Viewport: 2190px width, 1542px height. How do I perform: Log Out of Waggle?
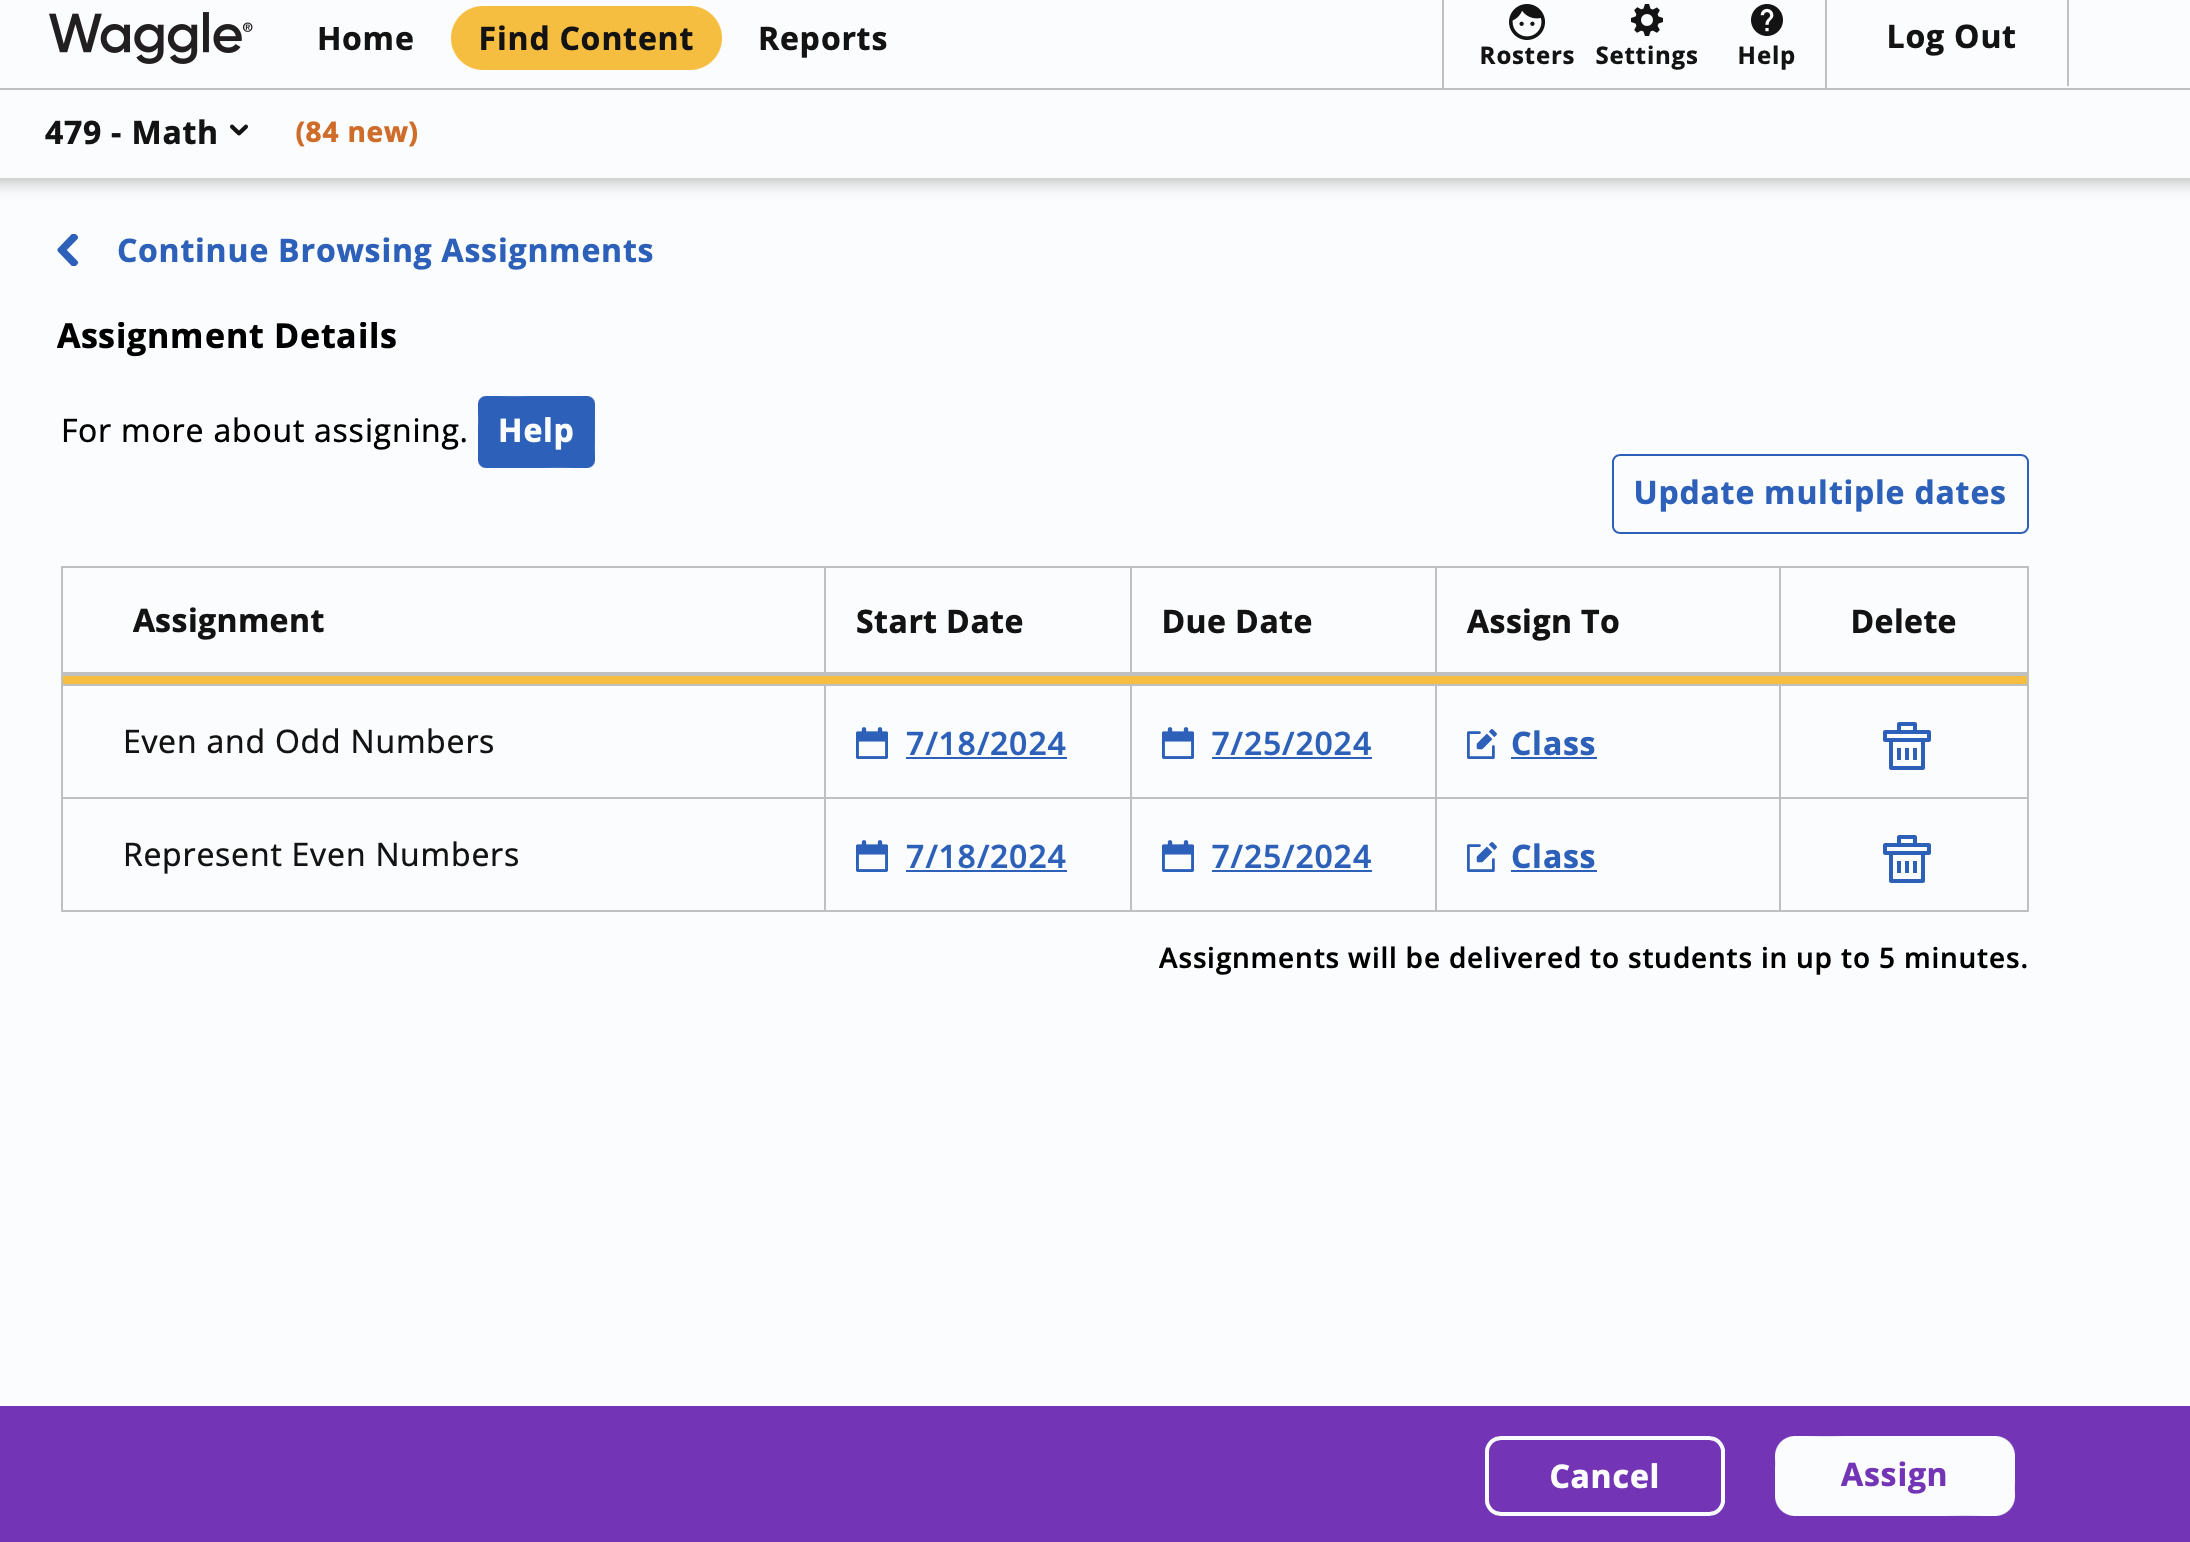pyautogui.click(x=1950, y=37)
